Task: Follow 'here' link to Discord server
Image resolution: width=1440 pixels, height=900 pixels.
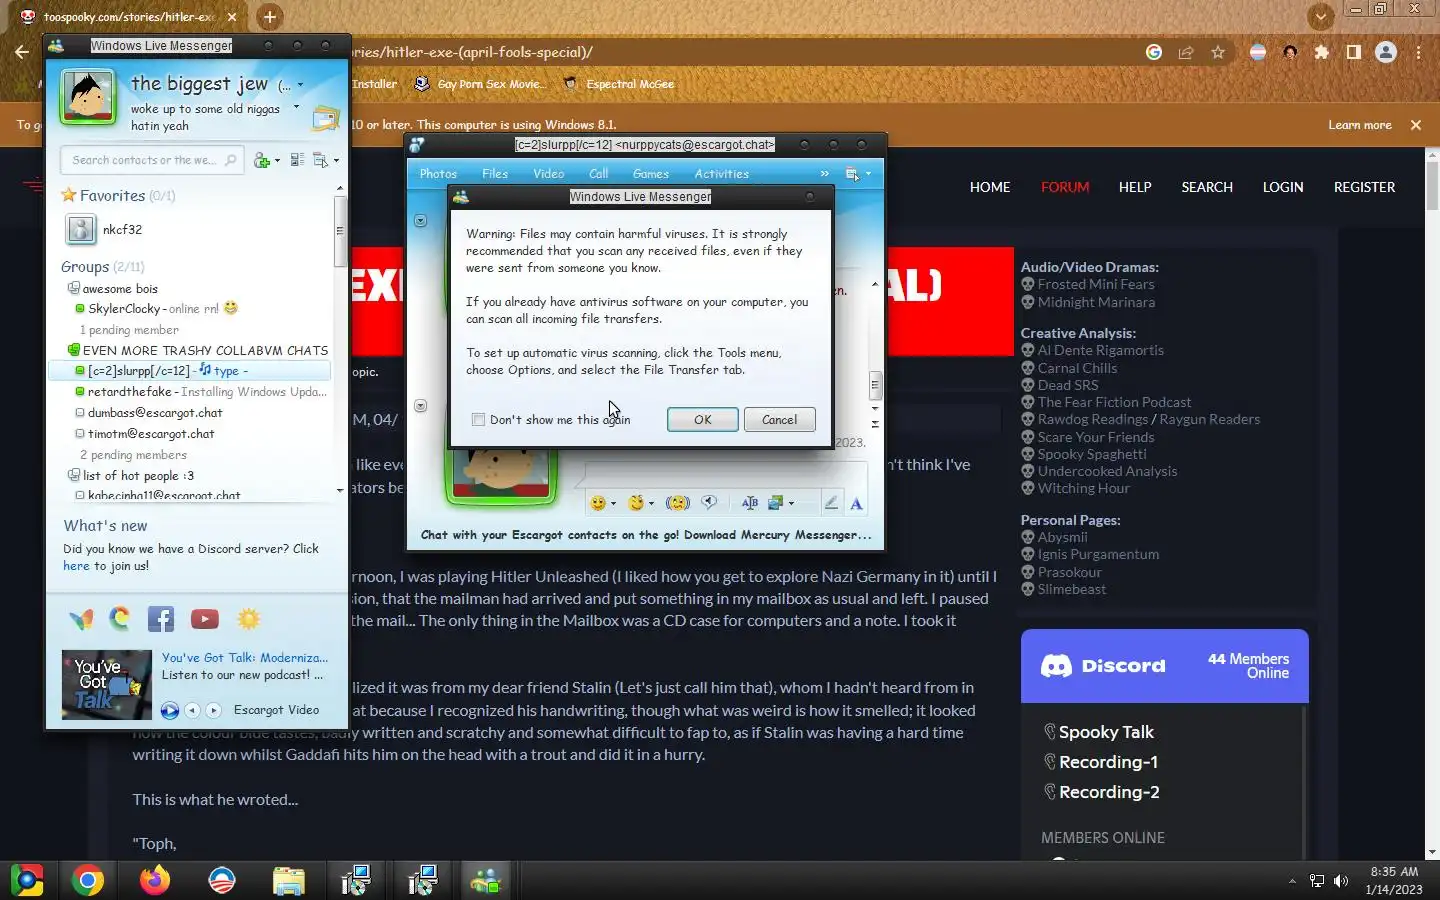Action: coord(76,566)
